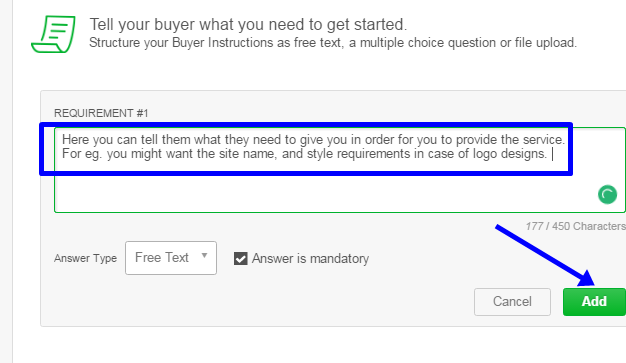The width and height of the screenshot is (626, 363).
Task: Click the REQUIREMENT #1 label
Action: pyautogui.click(x=101, y=113)
